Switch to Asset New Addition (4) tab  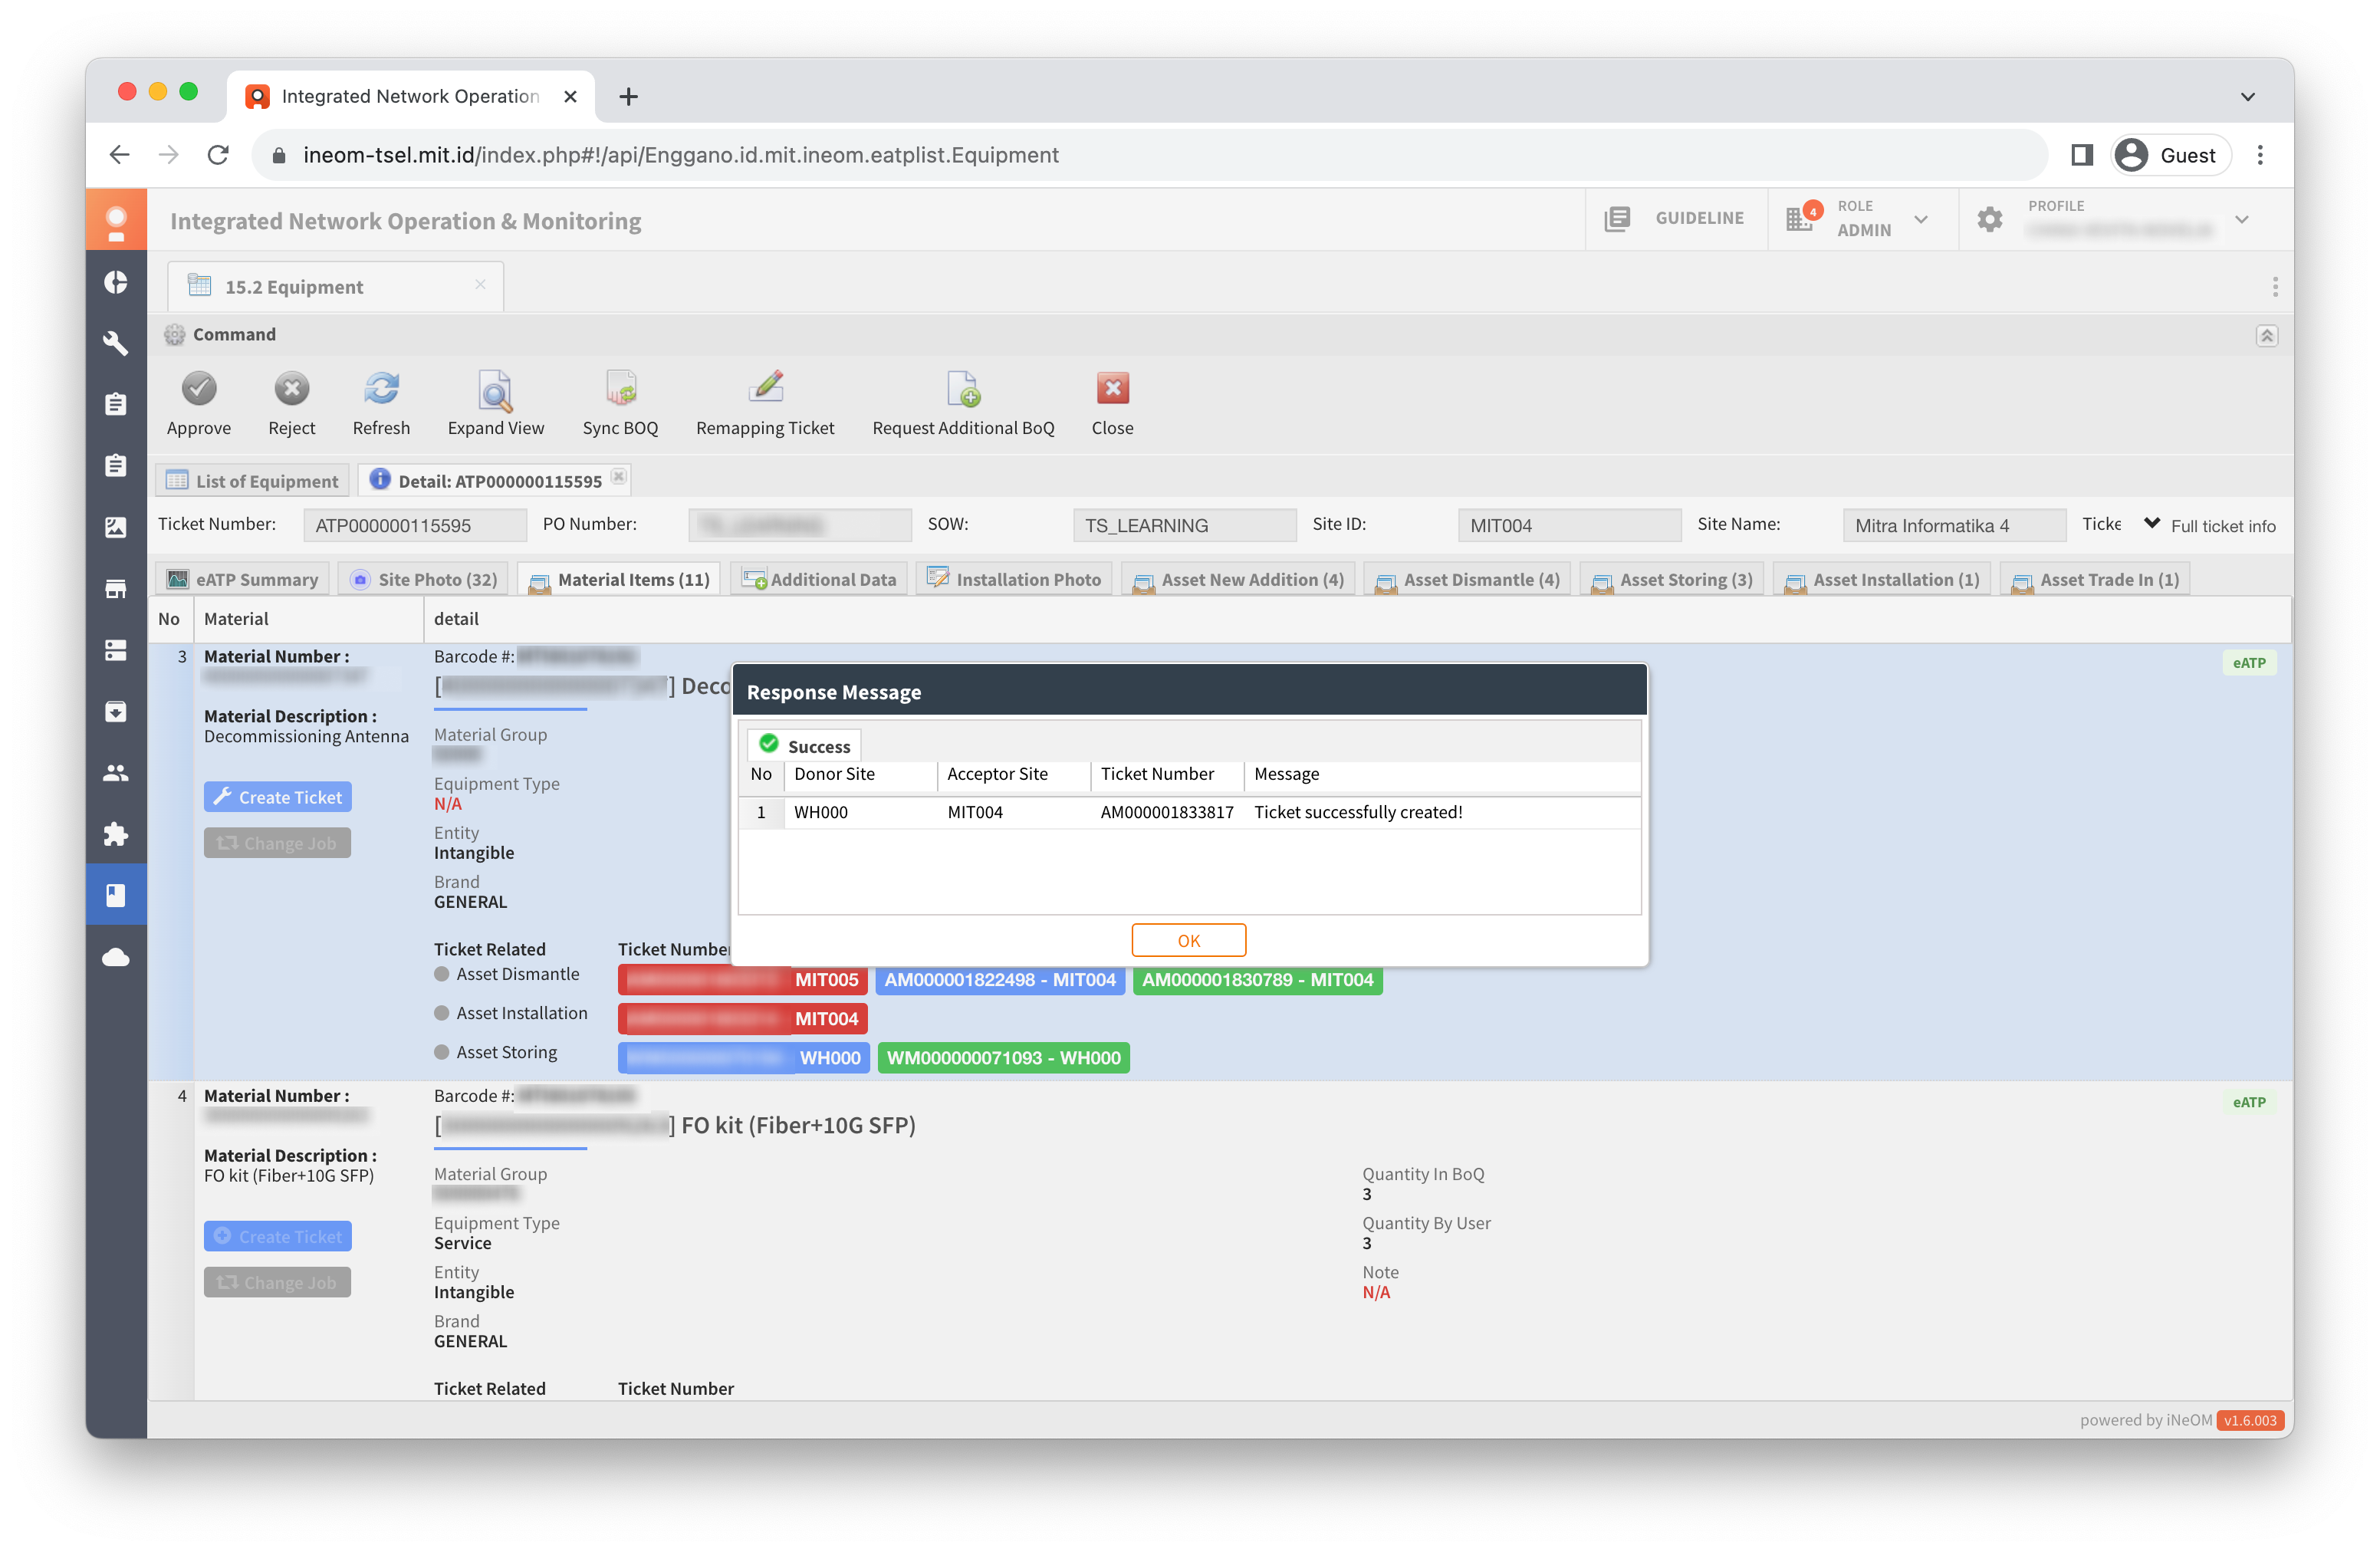pos(1237,580)
